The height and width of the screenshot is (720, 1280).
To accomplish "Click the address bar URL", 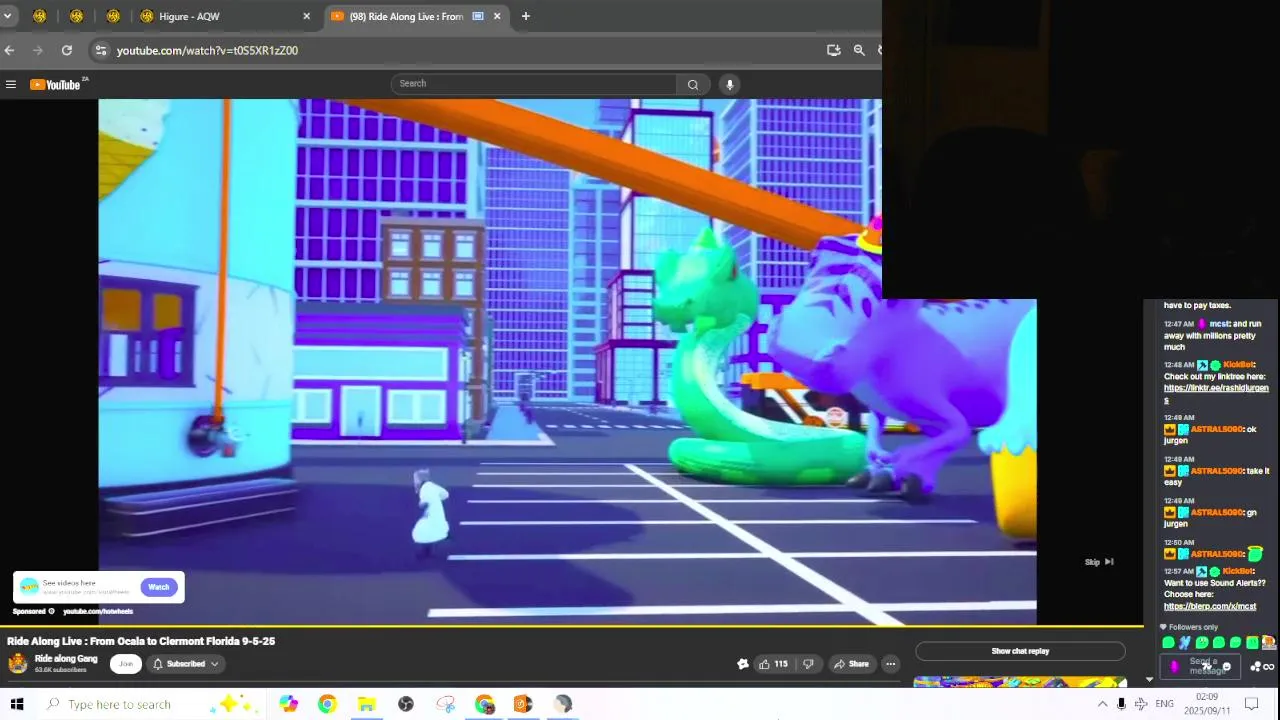I will [x=207, y=50].
